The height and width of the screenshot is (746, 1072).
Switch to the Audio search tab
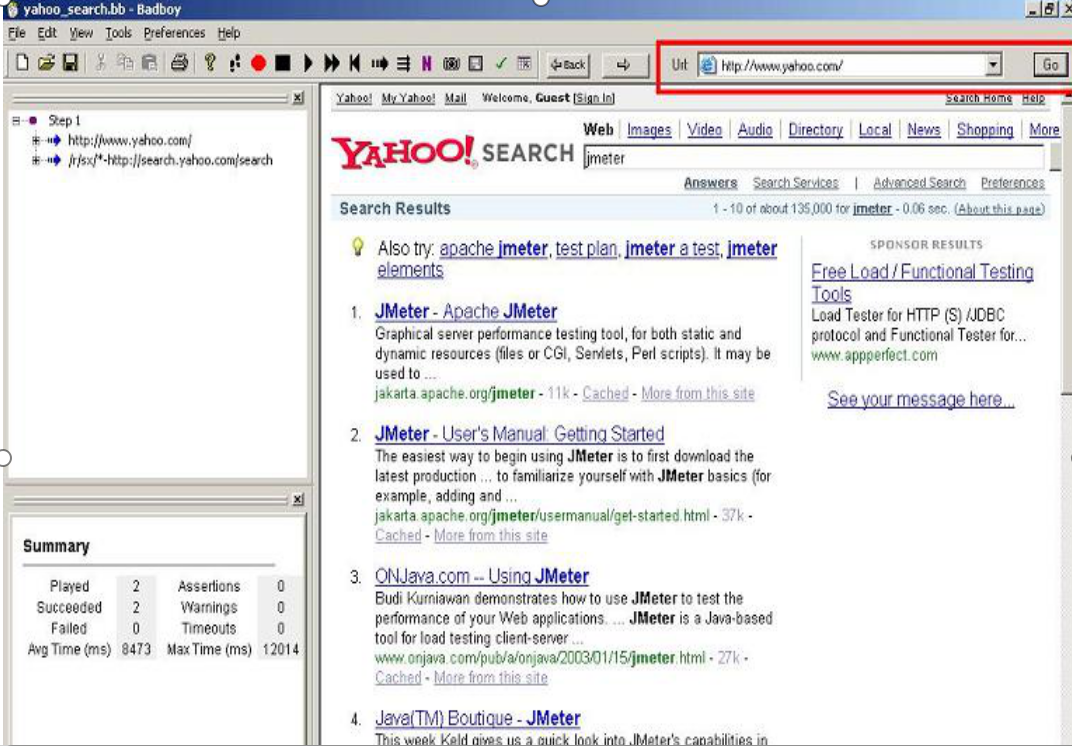(755, 129)
